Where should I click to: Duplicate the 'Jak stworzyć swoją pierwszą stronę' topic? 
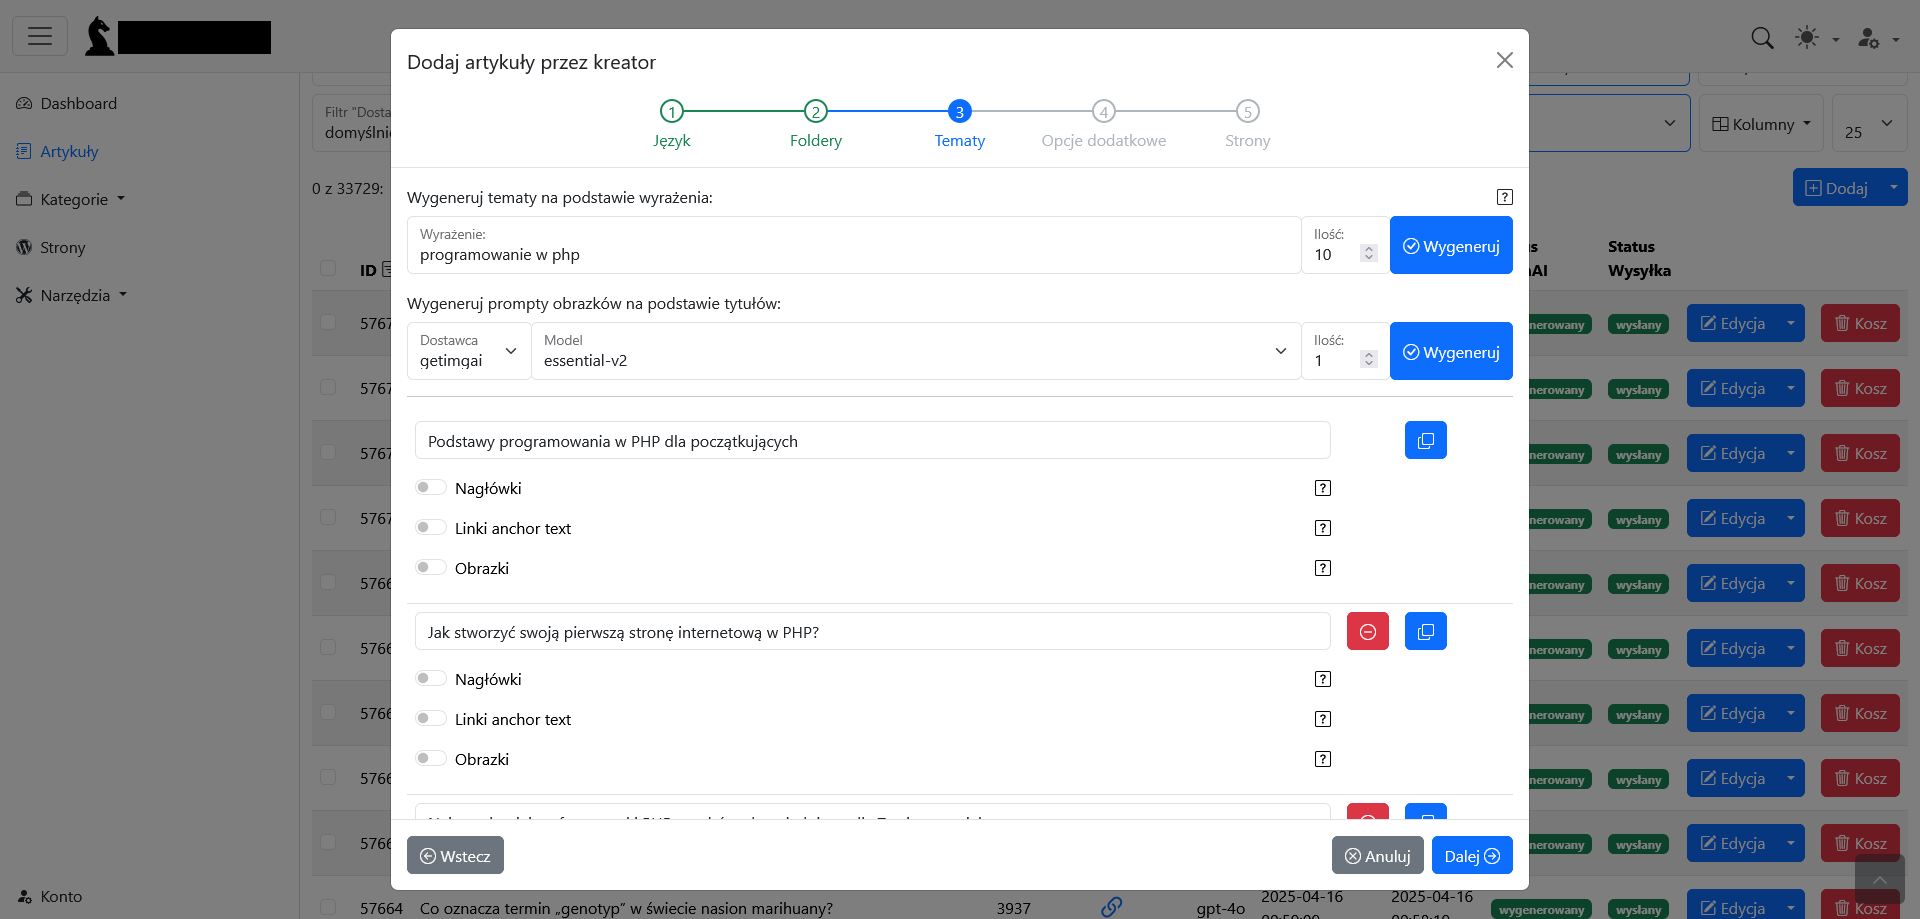pos(1425,631)
